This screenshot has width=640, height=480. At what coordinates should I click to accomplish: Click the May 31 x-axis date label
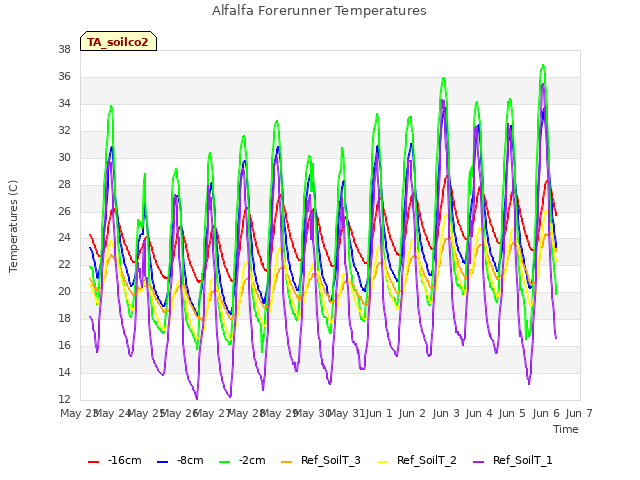[x=347, y=413]
